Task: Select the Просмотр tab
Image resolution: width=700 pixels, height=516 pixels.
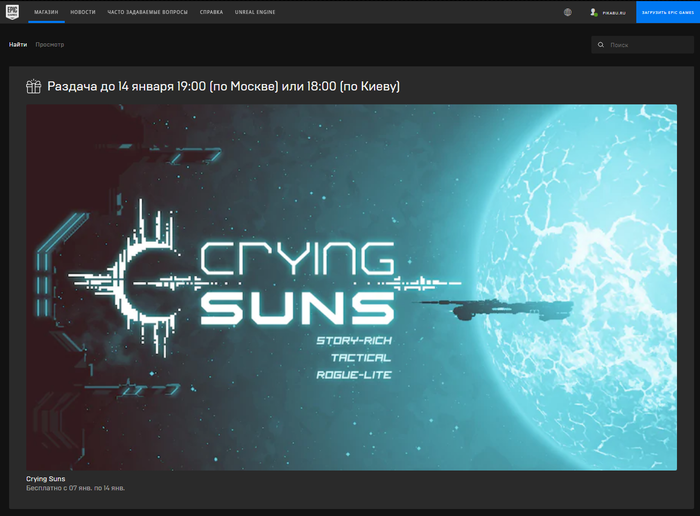Action: tap(50, 45)
